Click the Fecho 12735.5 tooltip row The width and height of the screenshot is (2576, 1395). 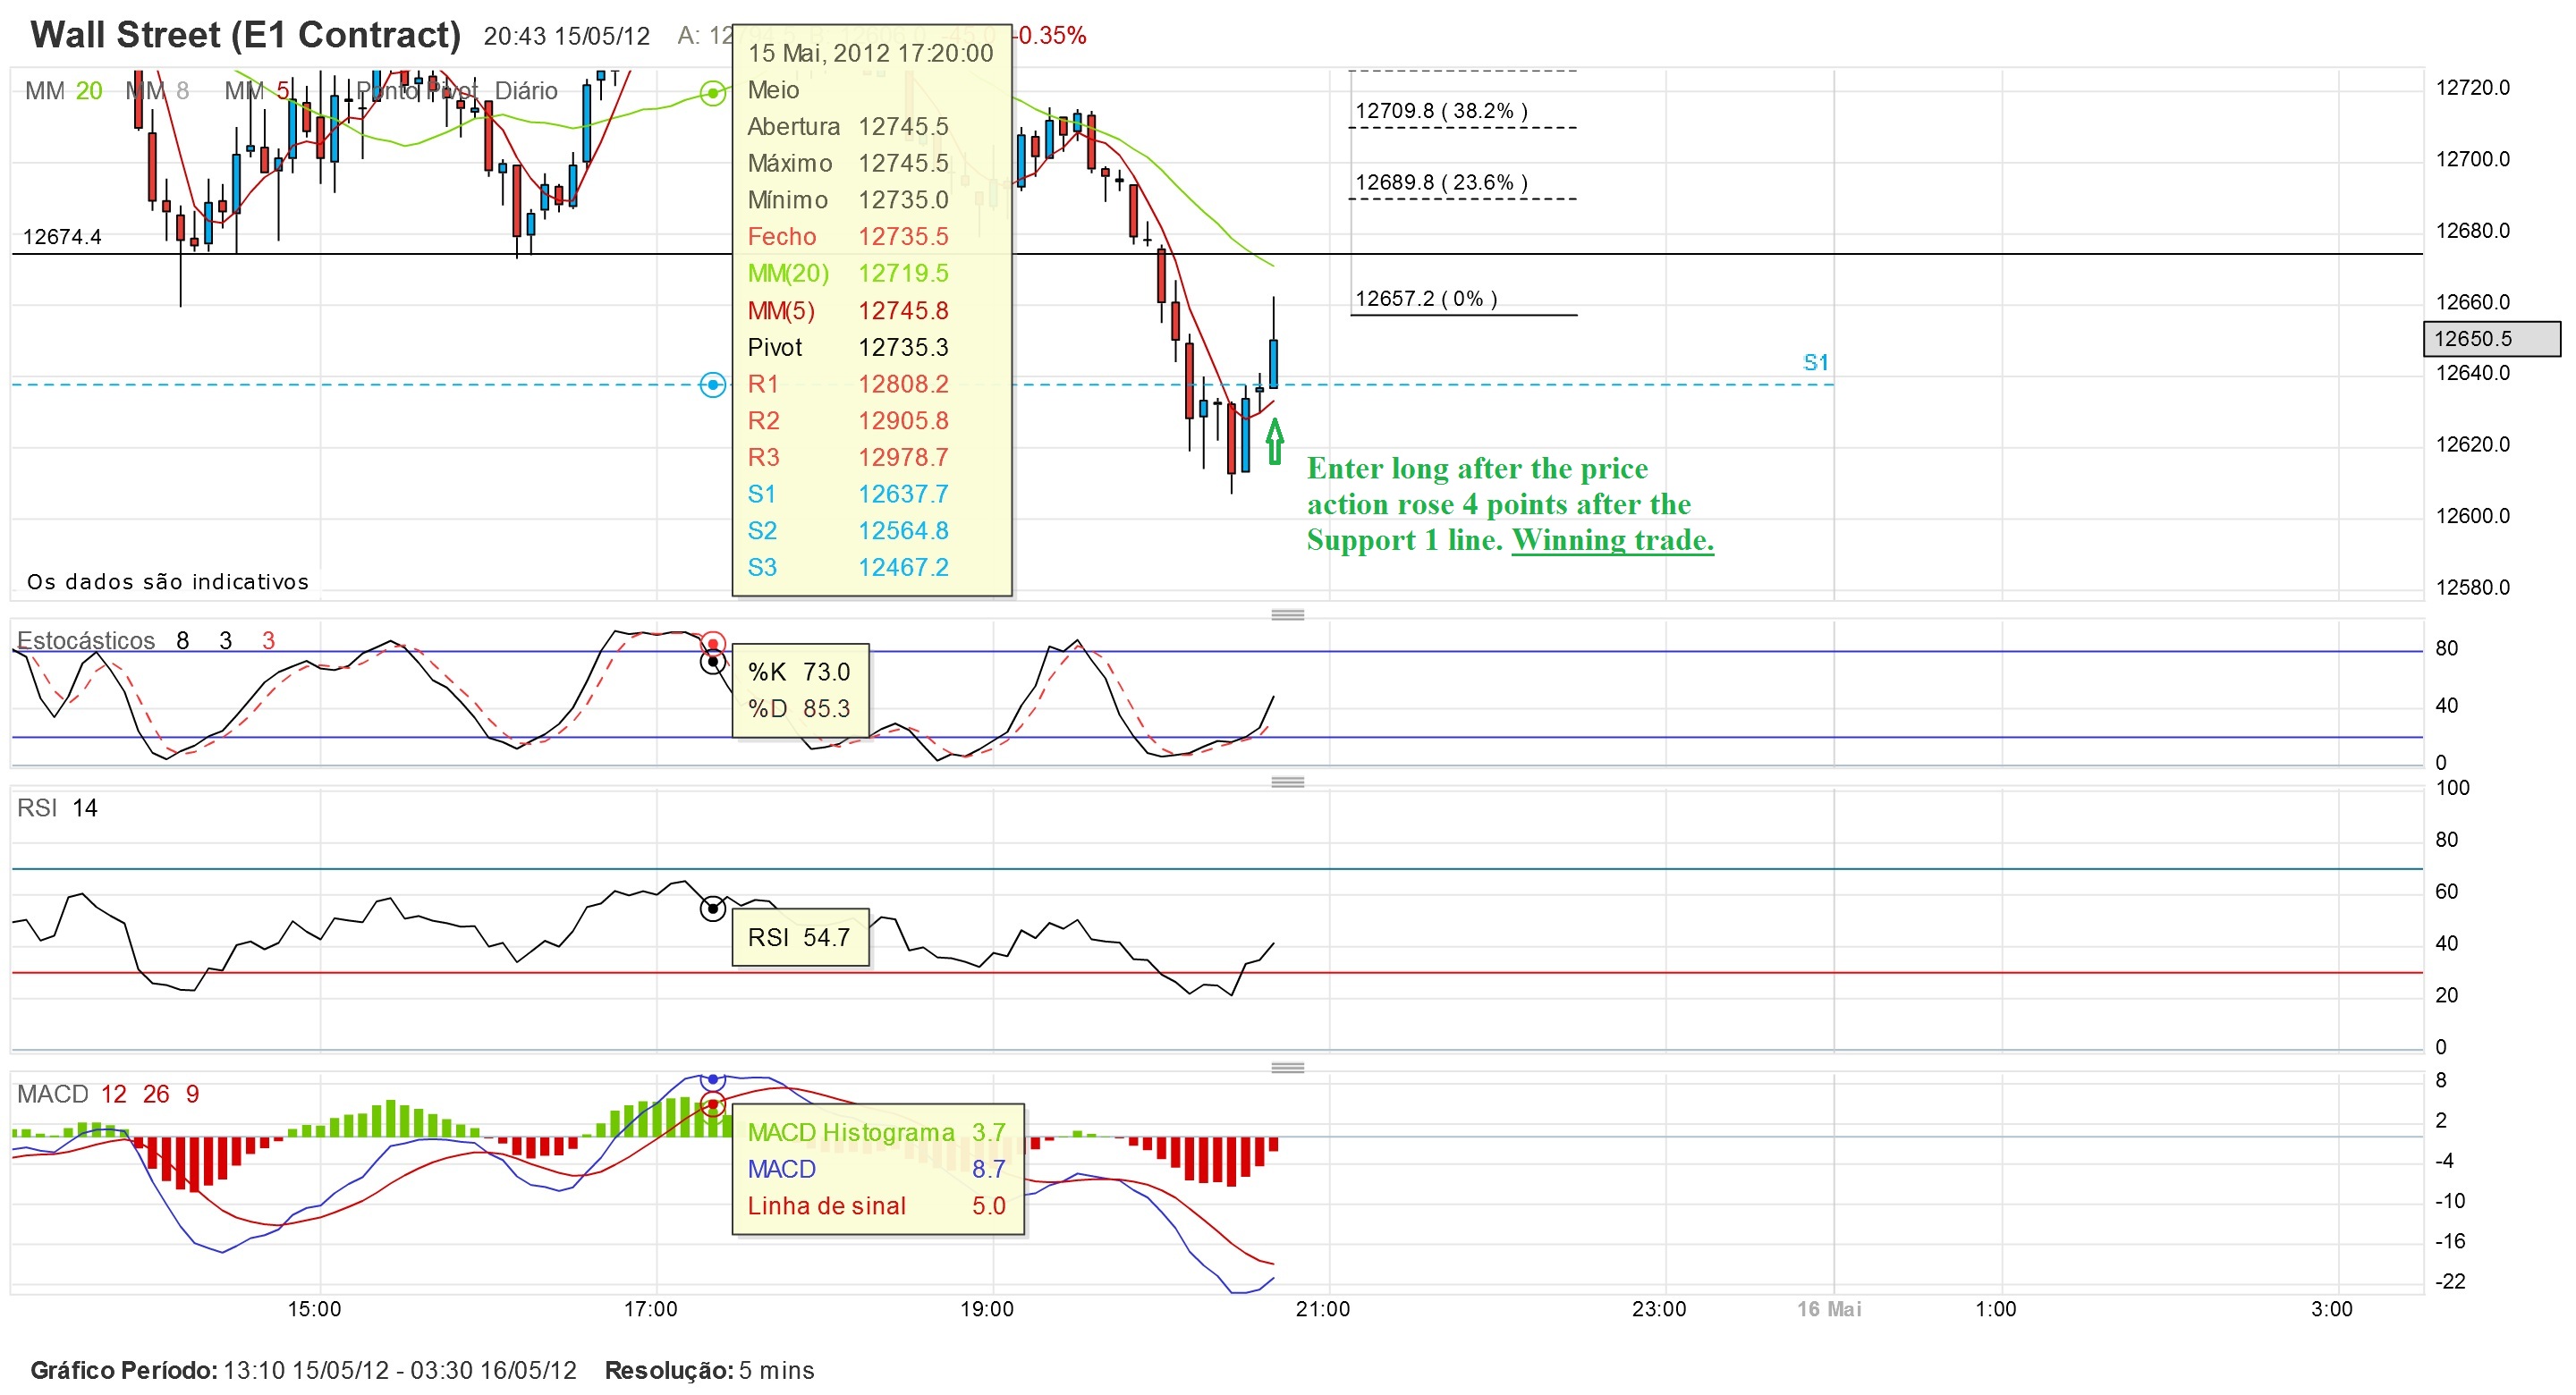(848, 237)
